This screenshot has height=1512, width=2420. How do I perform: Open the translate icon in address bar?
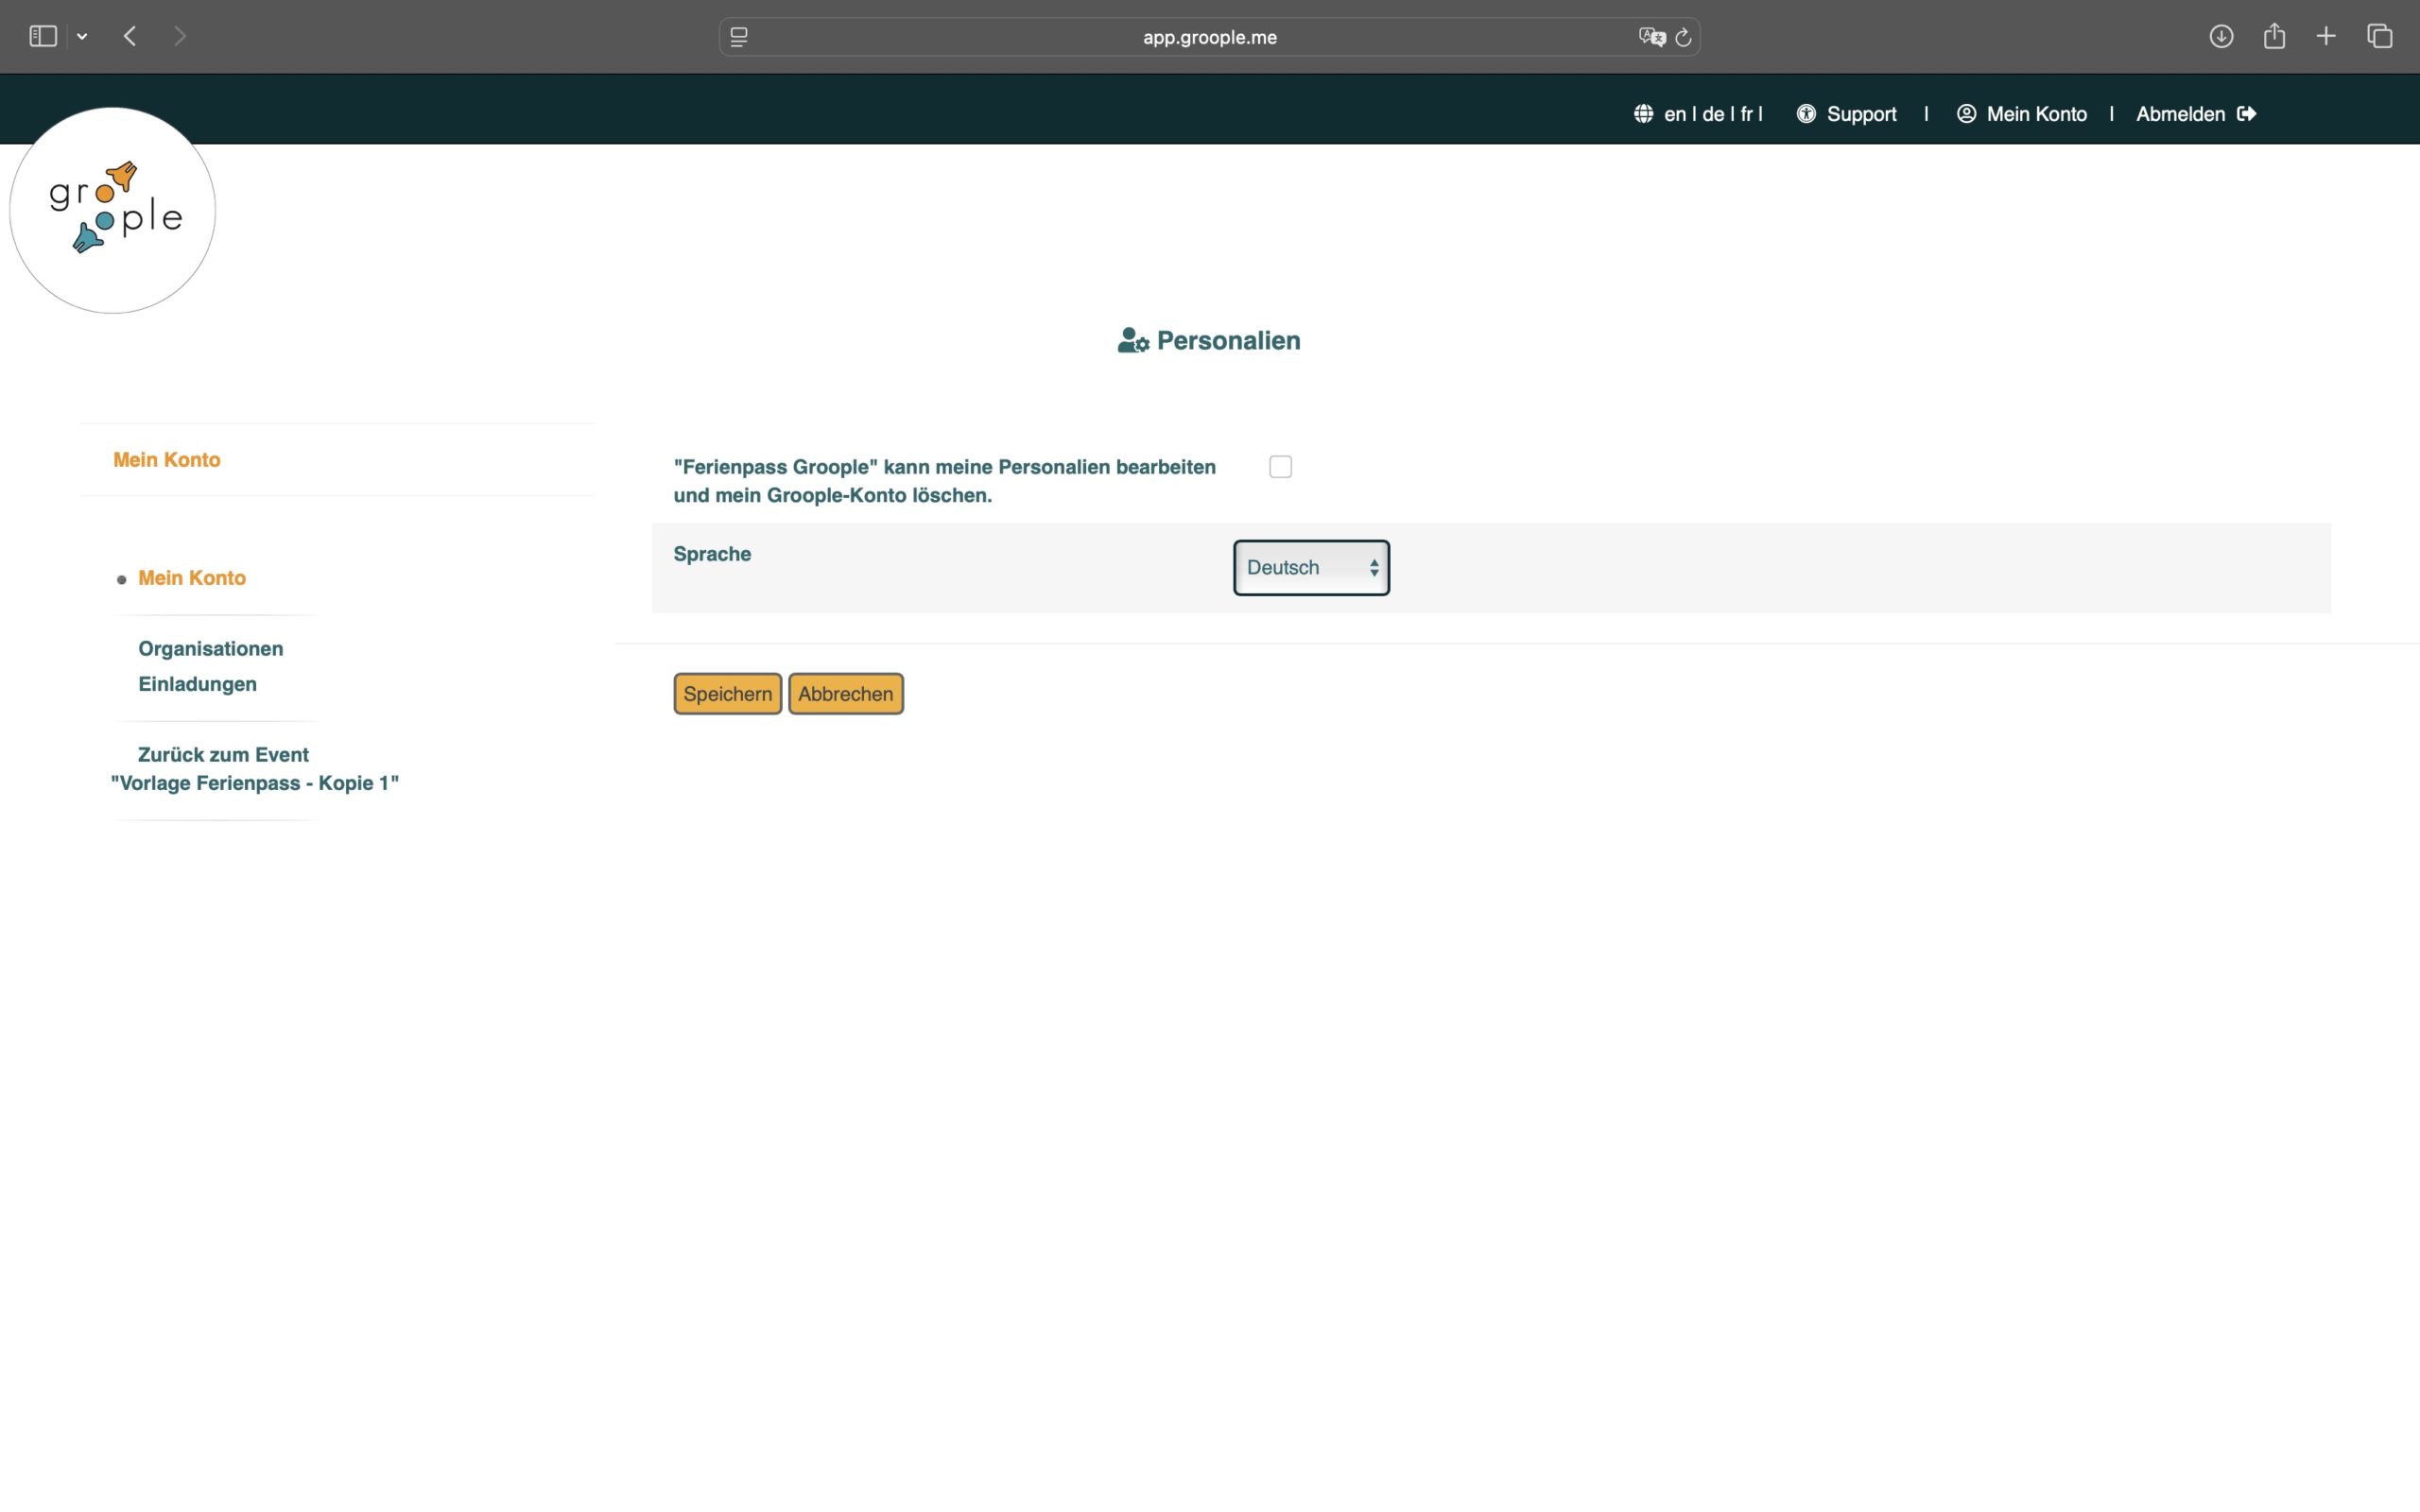(x=1651, y=37)
